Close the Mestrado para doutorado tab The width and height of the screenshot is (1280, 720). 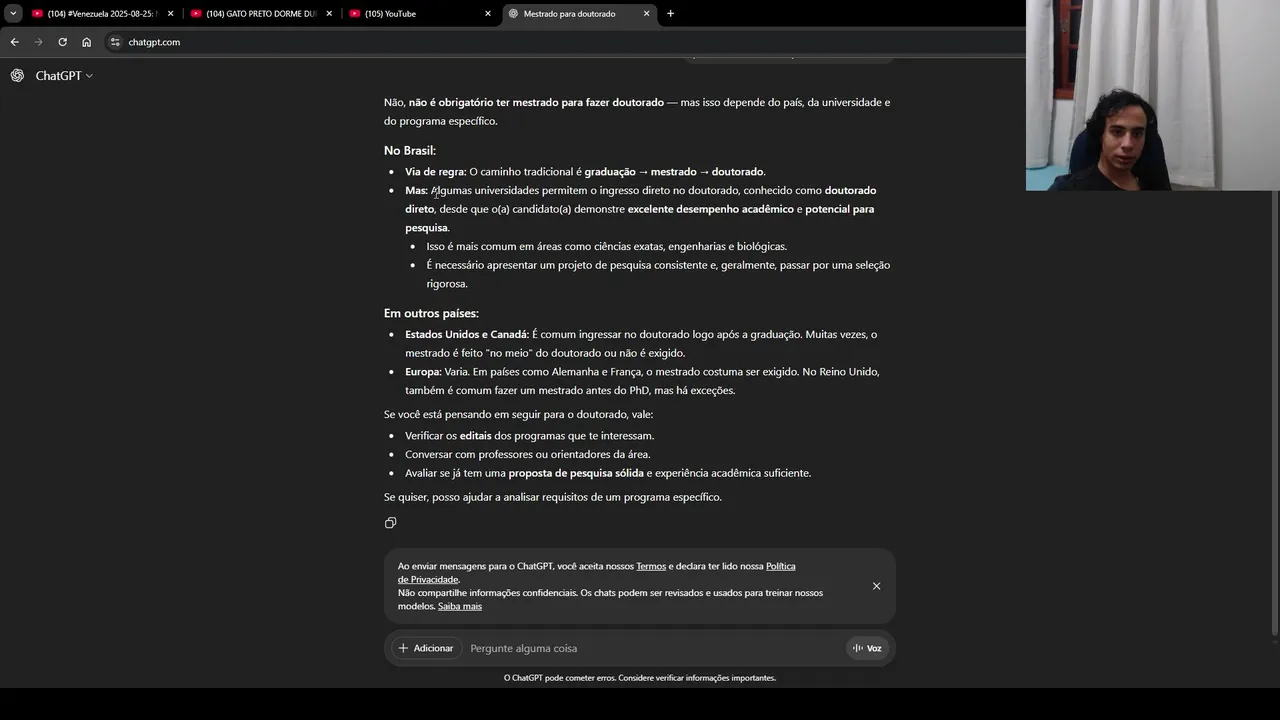(x=646, y=14)
